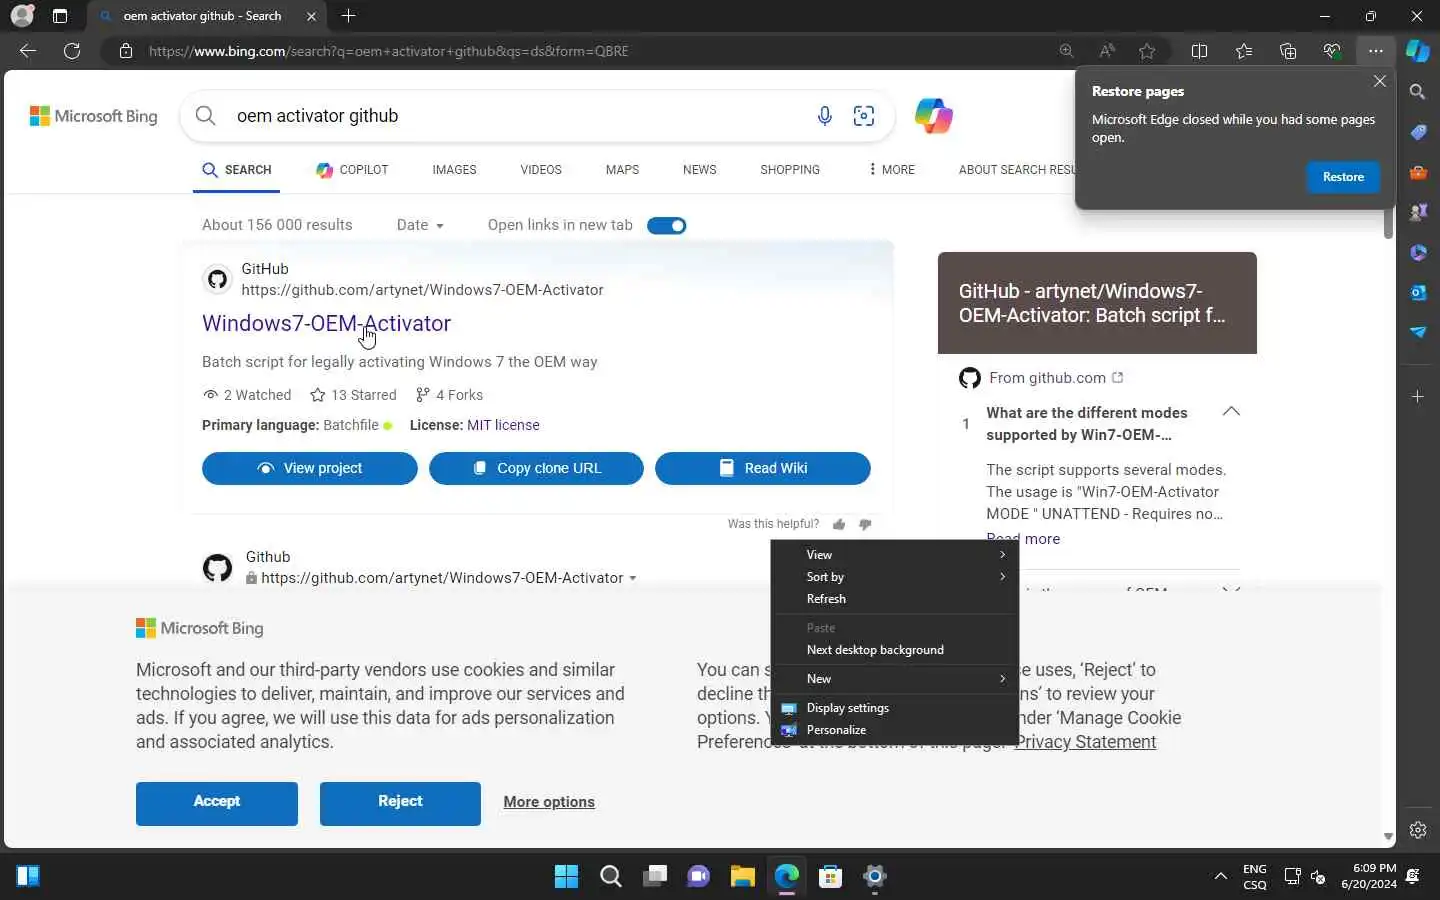
Task: Open File Explorer from the taskbar
Action: 743,877
